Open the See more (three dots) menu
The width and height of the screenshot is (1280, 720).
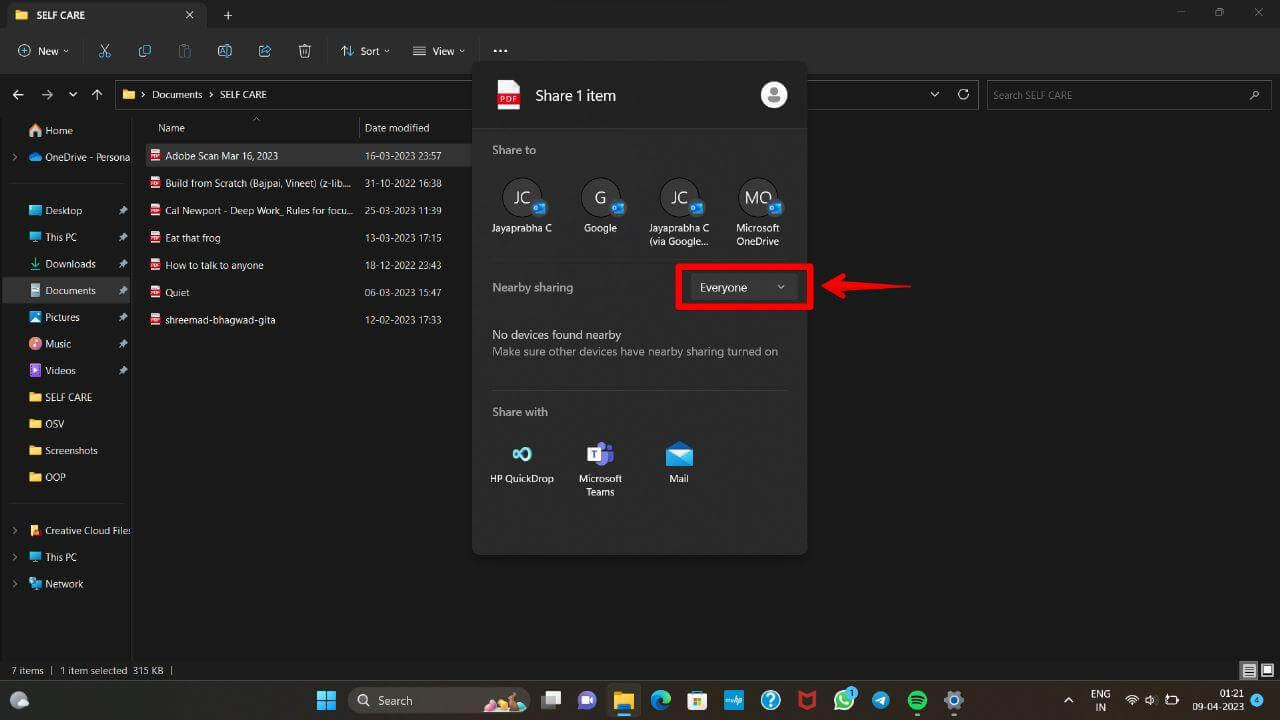point(500,51)
